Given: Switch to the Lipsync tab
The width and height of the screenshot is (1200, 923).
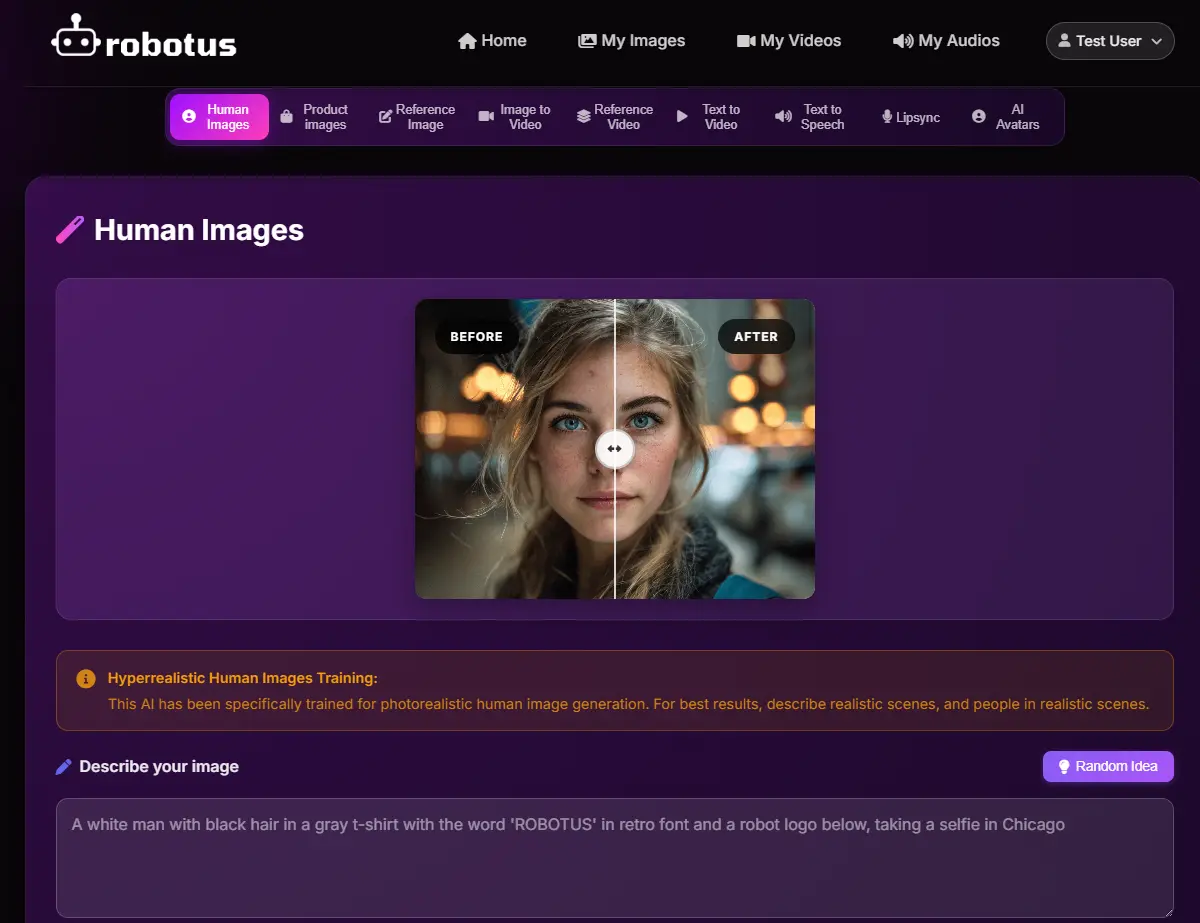Looking at the screenshot, I should click(x=910, y=117).
